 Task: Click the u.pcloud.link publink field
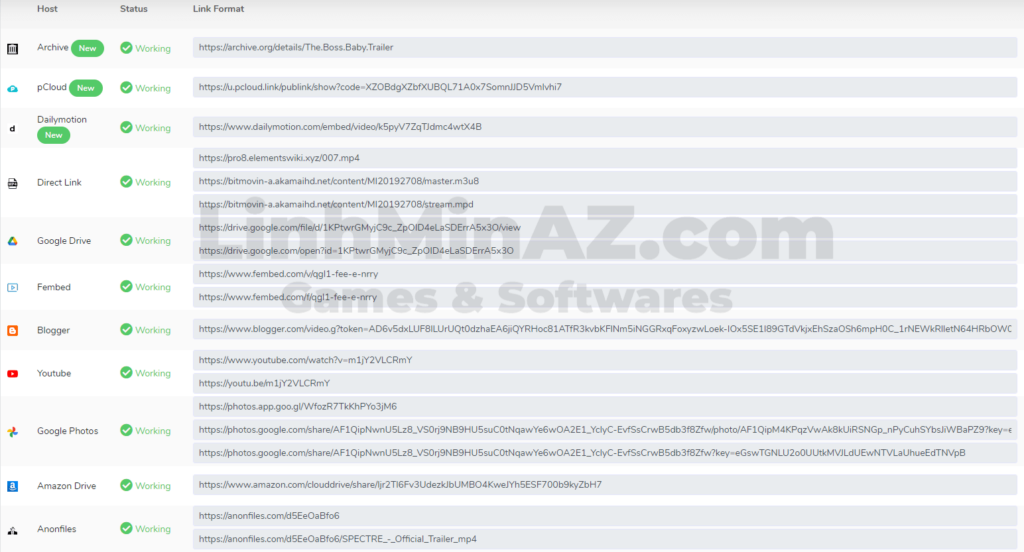pyautogui.click(x=605, y=87)
